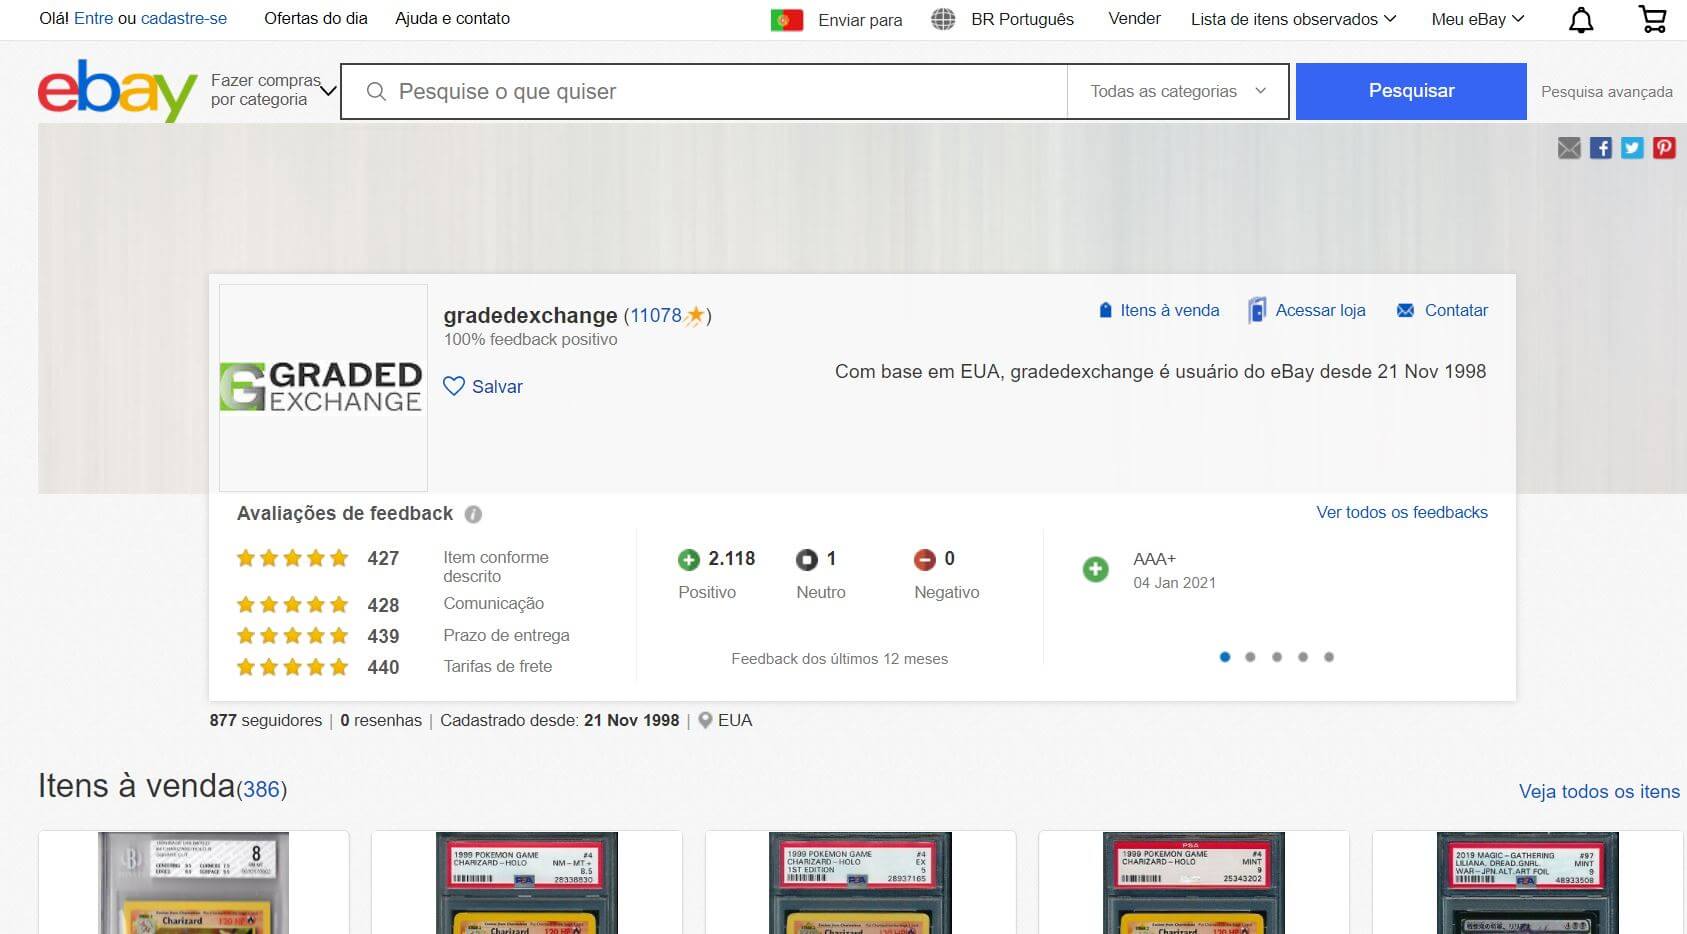Viewport: 1687px width, 934px height.
Task: Open Pesquisa avançada
Action: (1606, 92)
